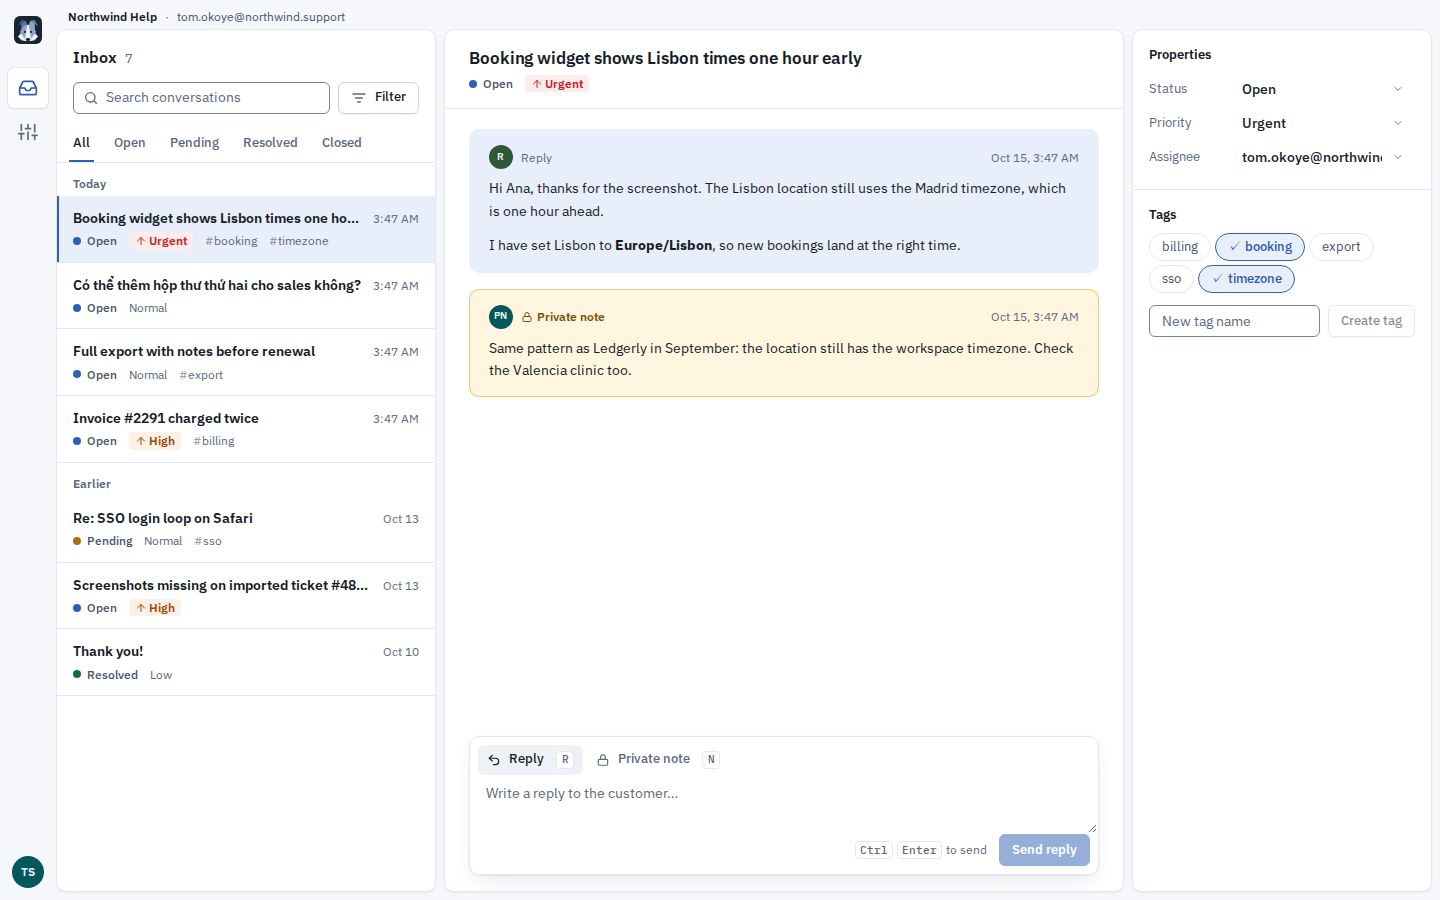Click the Urgent badge in the conversation header
This screenshot has height=900, width=1440.
557,84
